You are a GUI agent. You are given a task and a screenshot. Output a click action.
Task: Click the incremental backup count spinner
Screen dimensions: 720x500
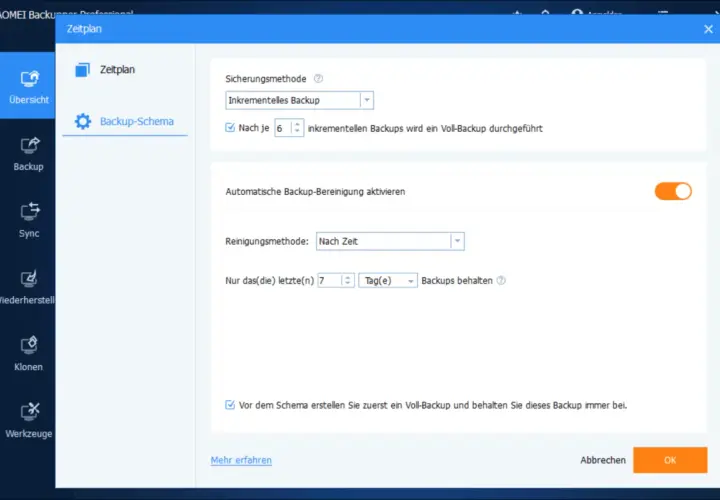297,128
